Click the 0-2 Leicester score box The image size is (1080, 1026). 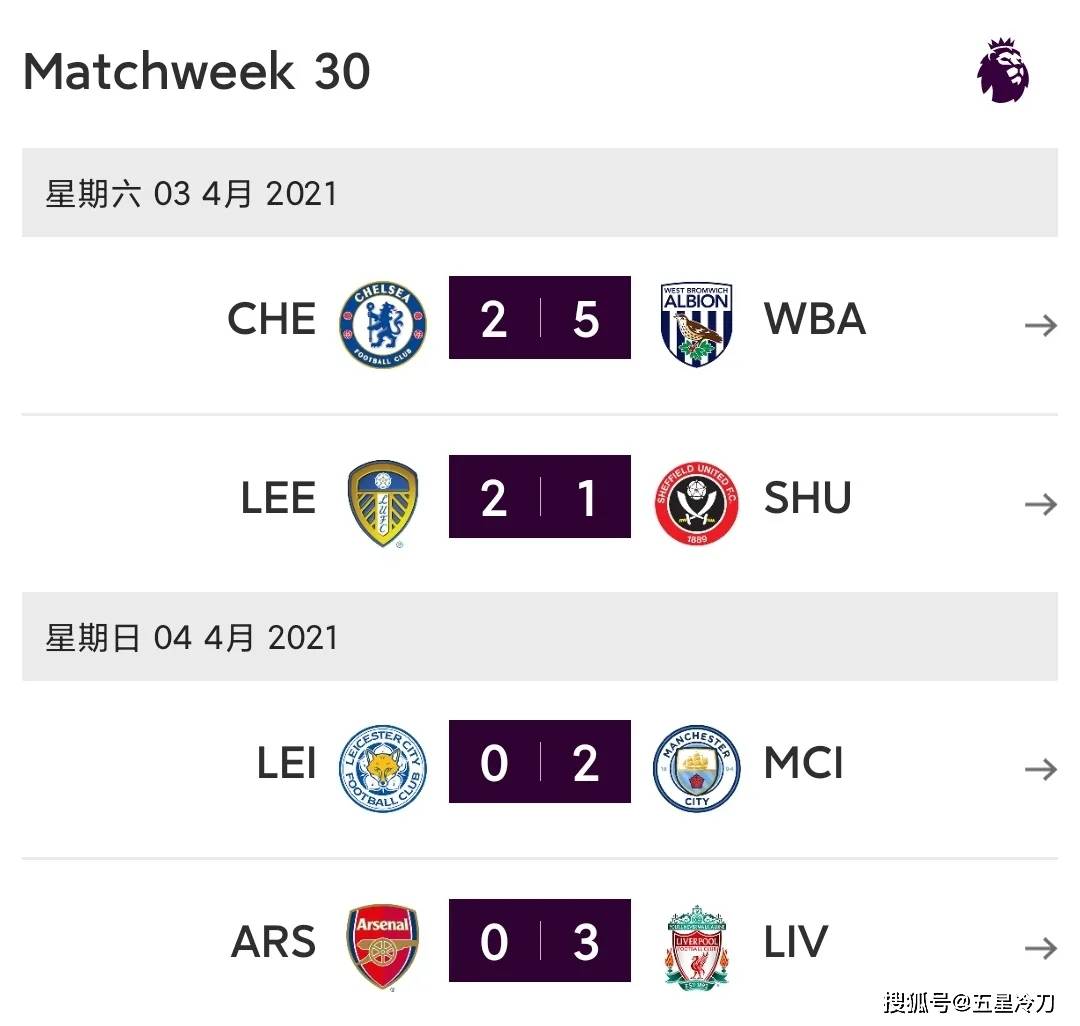(x=539, y=762)
